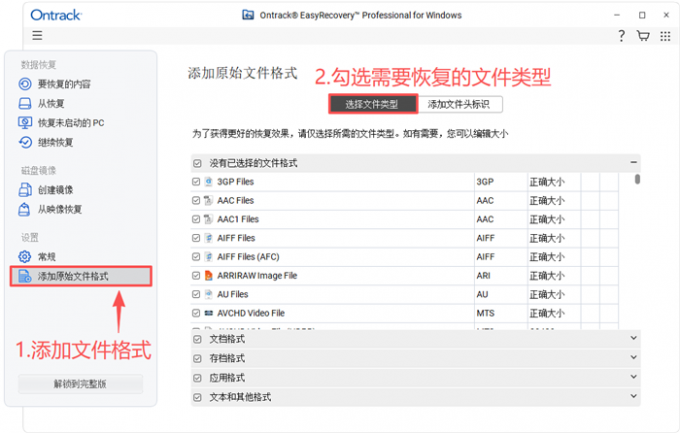Open the hamburger menu
This screenshot has height=433, width=680.
tap(37, 35)
